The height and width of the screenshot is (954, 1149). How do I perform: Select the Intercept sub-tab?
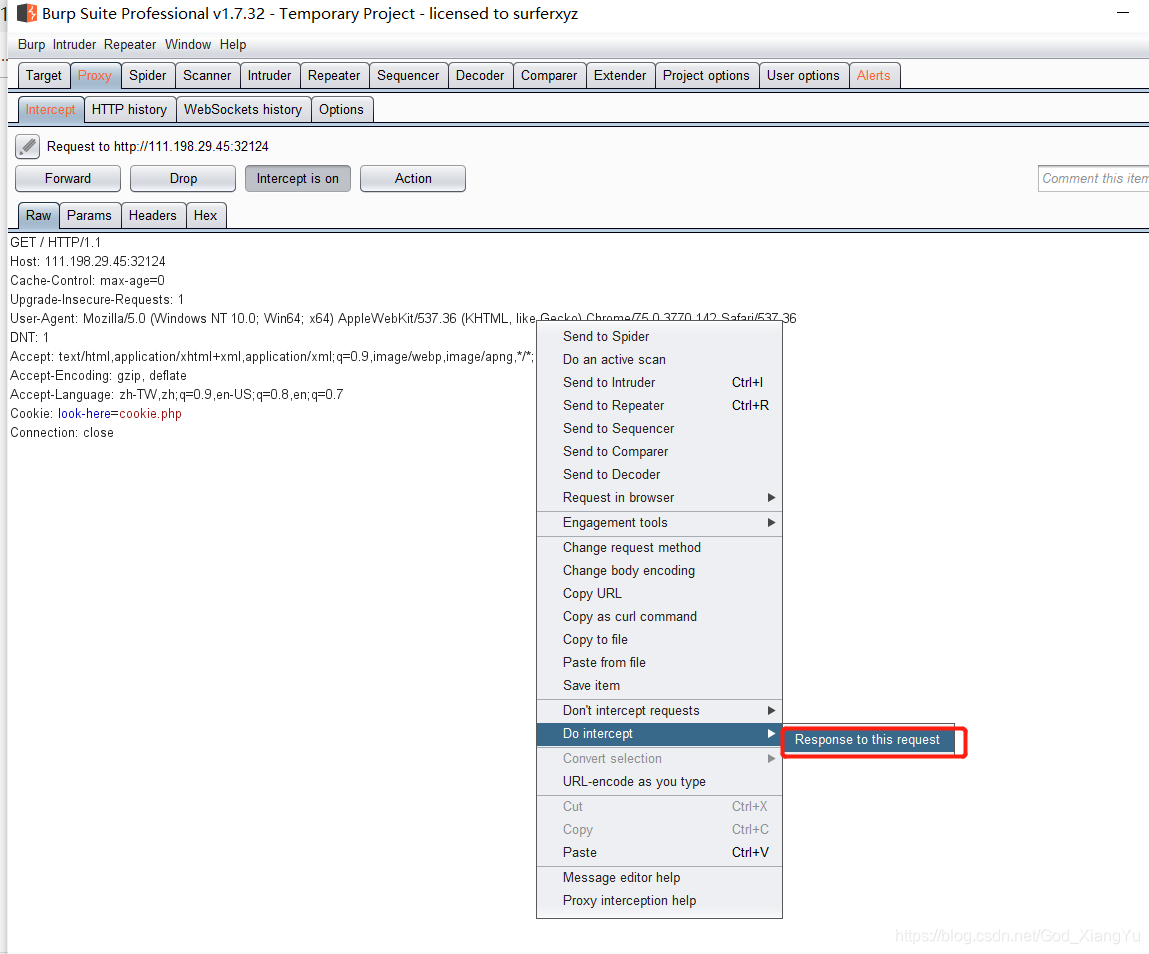tap(51, 110)
